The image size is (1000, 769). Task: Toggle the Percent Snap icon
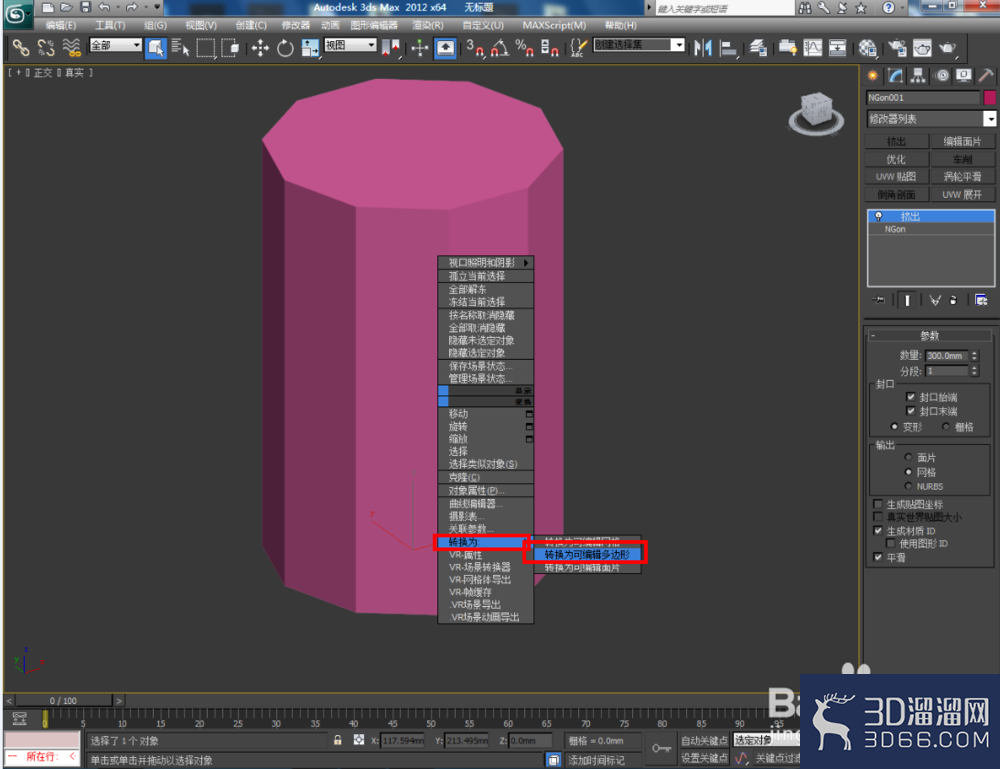pos(525,48)
